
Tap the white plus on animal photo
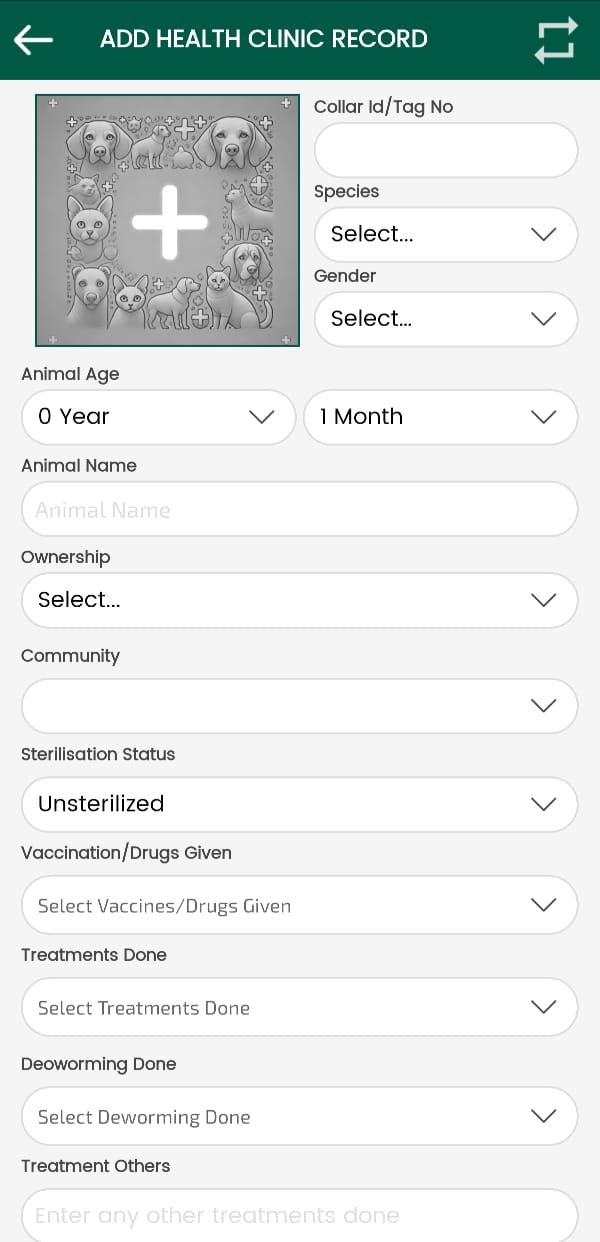pyautogui.click(x=169, y=222)
